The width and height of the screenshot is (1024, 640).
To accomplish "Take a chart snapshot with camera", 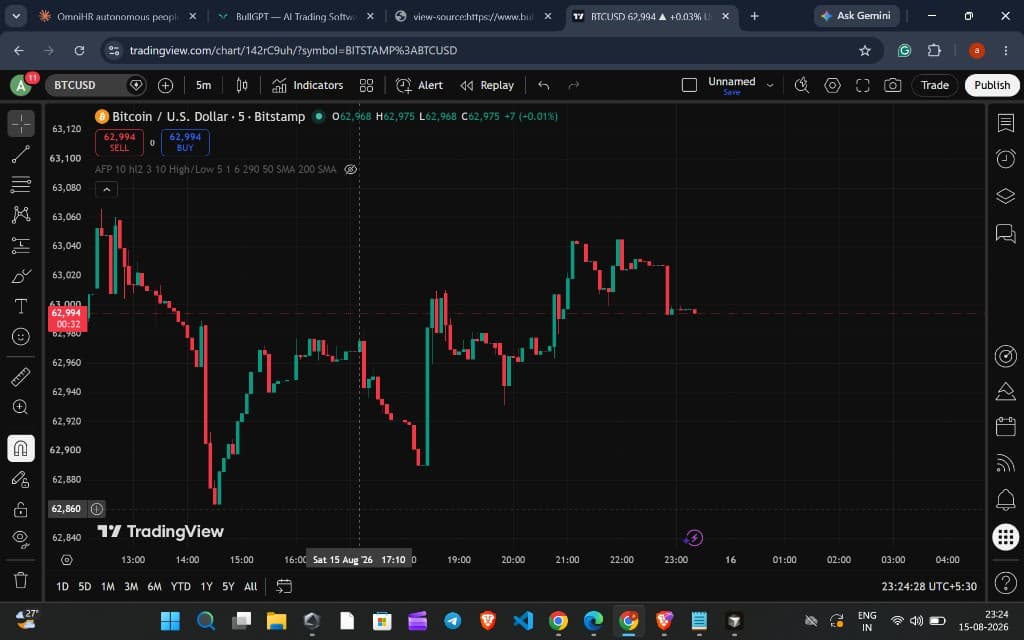I will click(893, 85).
